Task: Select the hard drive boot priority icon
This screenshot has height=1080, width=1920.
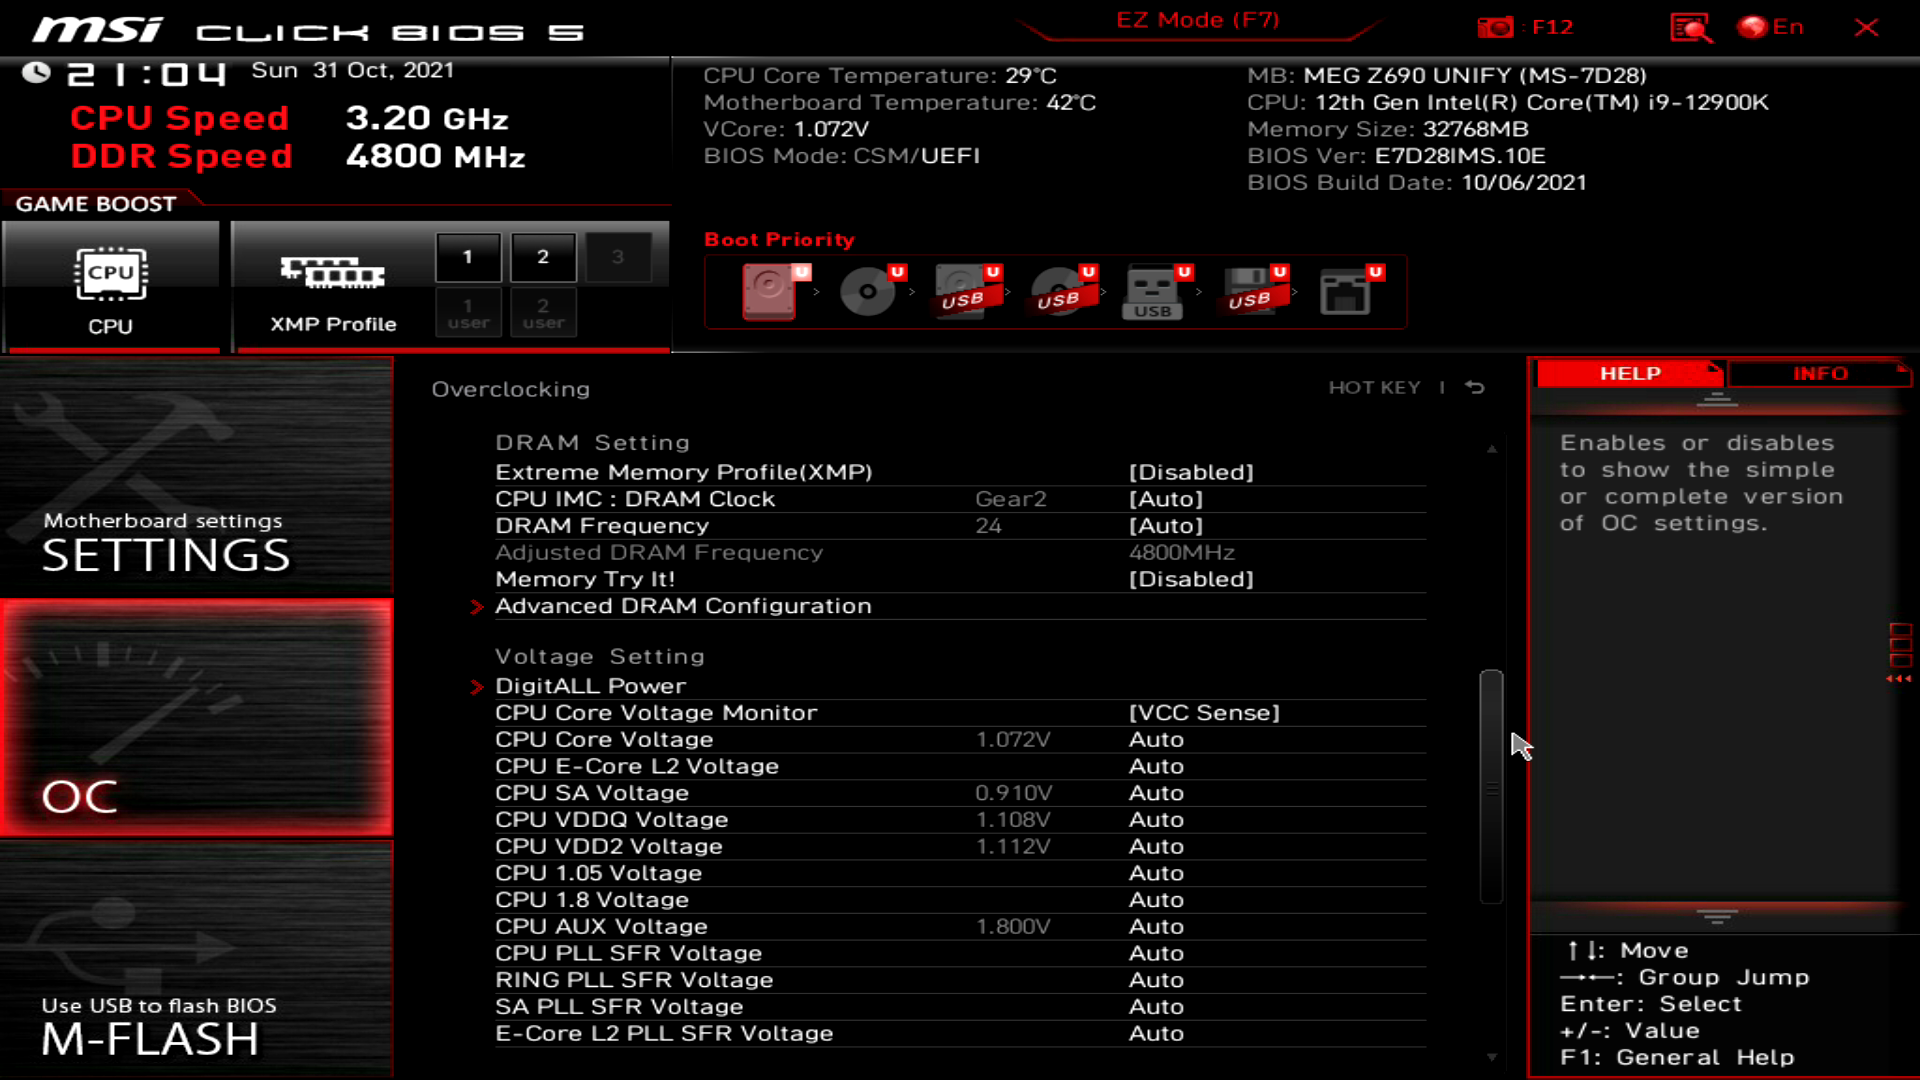Action: (770, 292)
